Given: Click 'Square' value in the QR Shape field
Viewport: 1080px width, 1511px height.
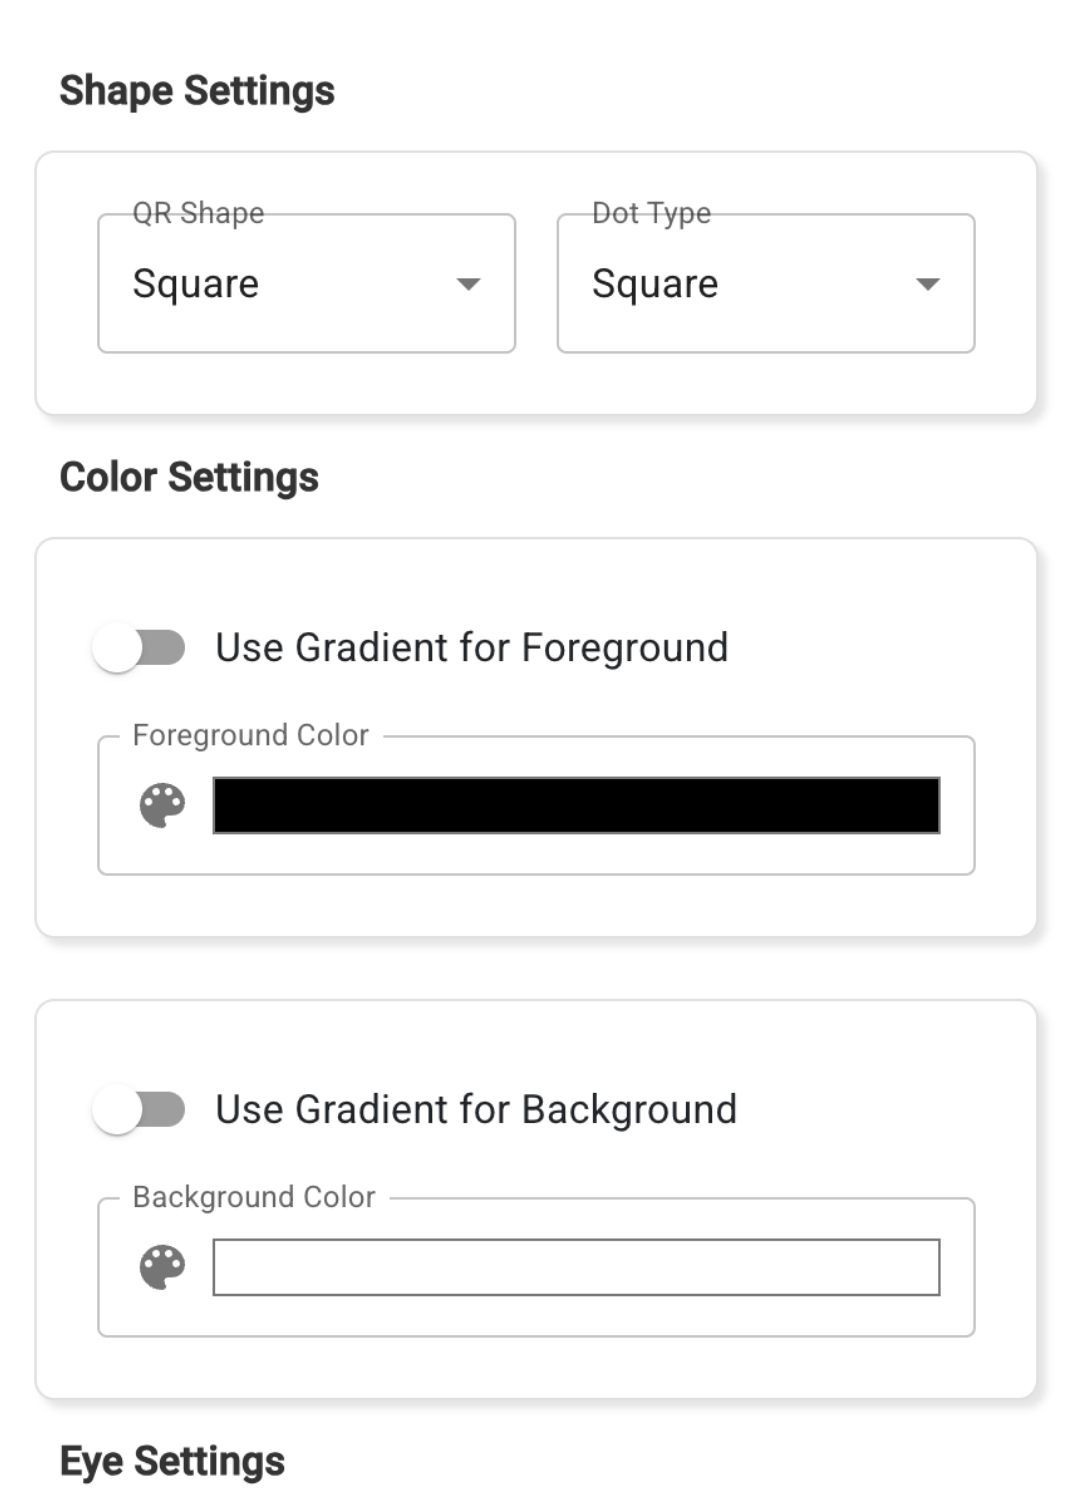Looking at the screenshot, I should click(196, 284).
